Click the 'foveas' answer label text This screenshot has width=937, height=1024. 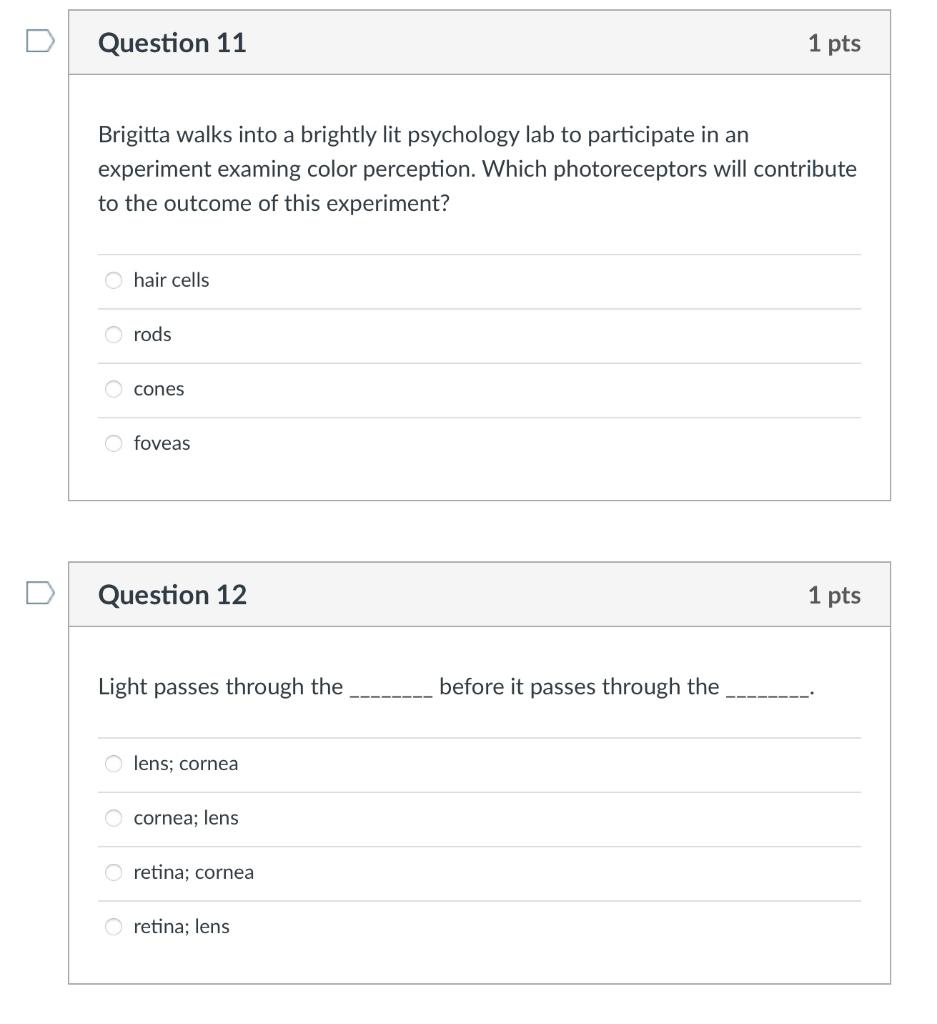tap(162, 443)
